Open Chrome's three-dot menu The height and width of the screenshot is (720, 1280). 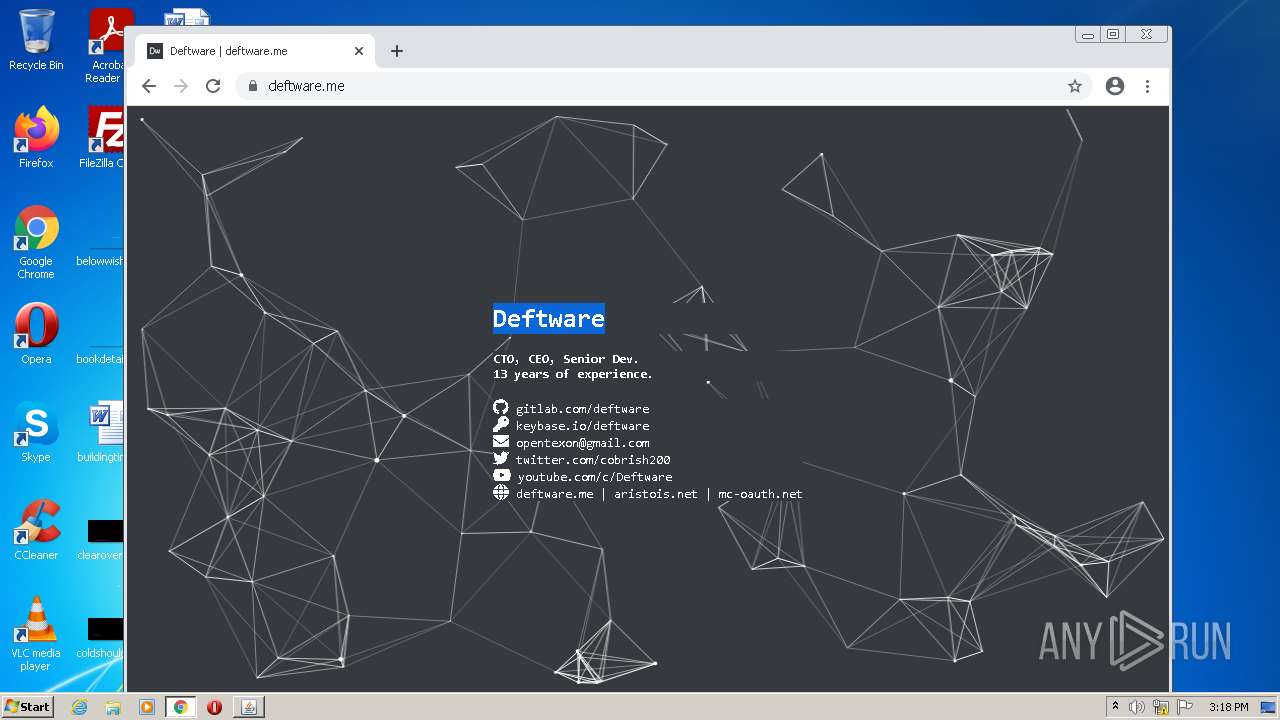point(1147,86)
